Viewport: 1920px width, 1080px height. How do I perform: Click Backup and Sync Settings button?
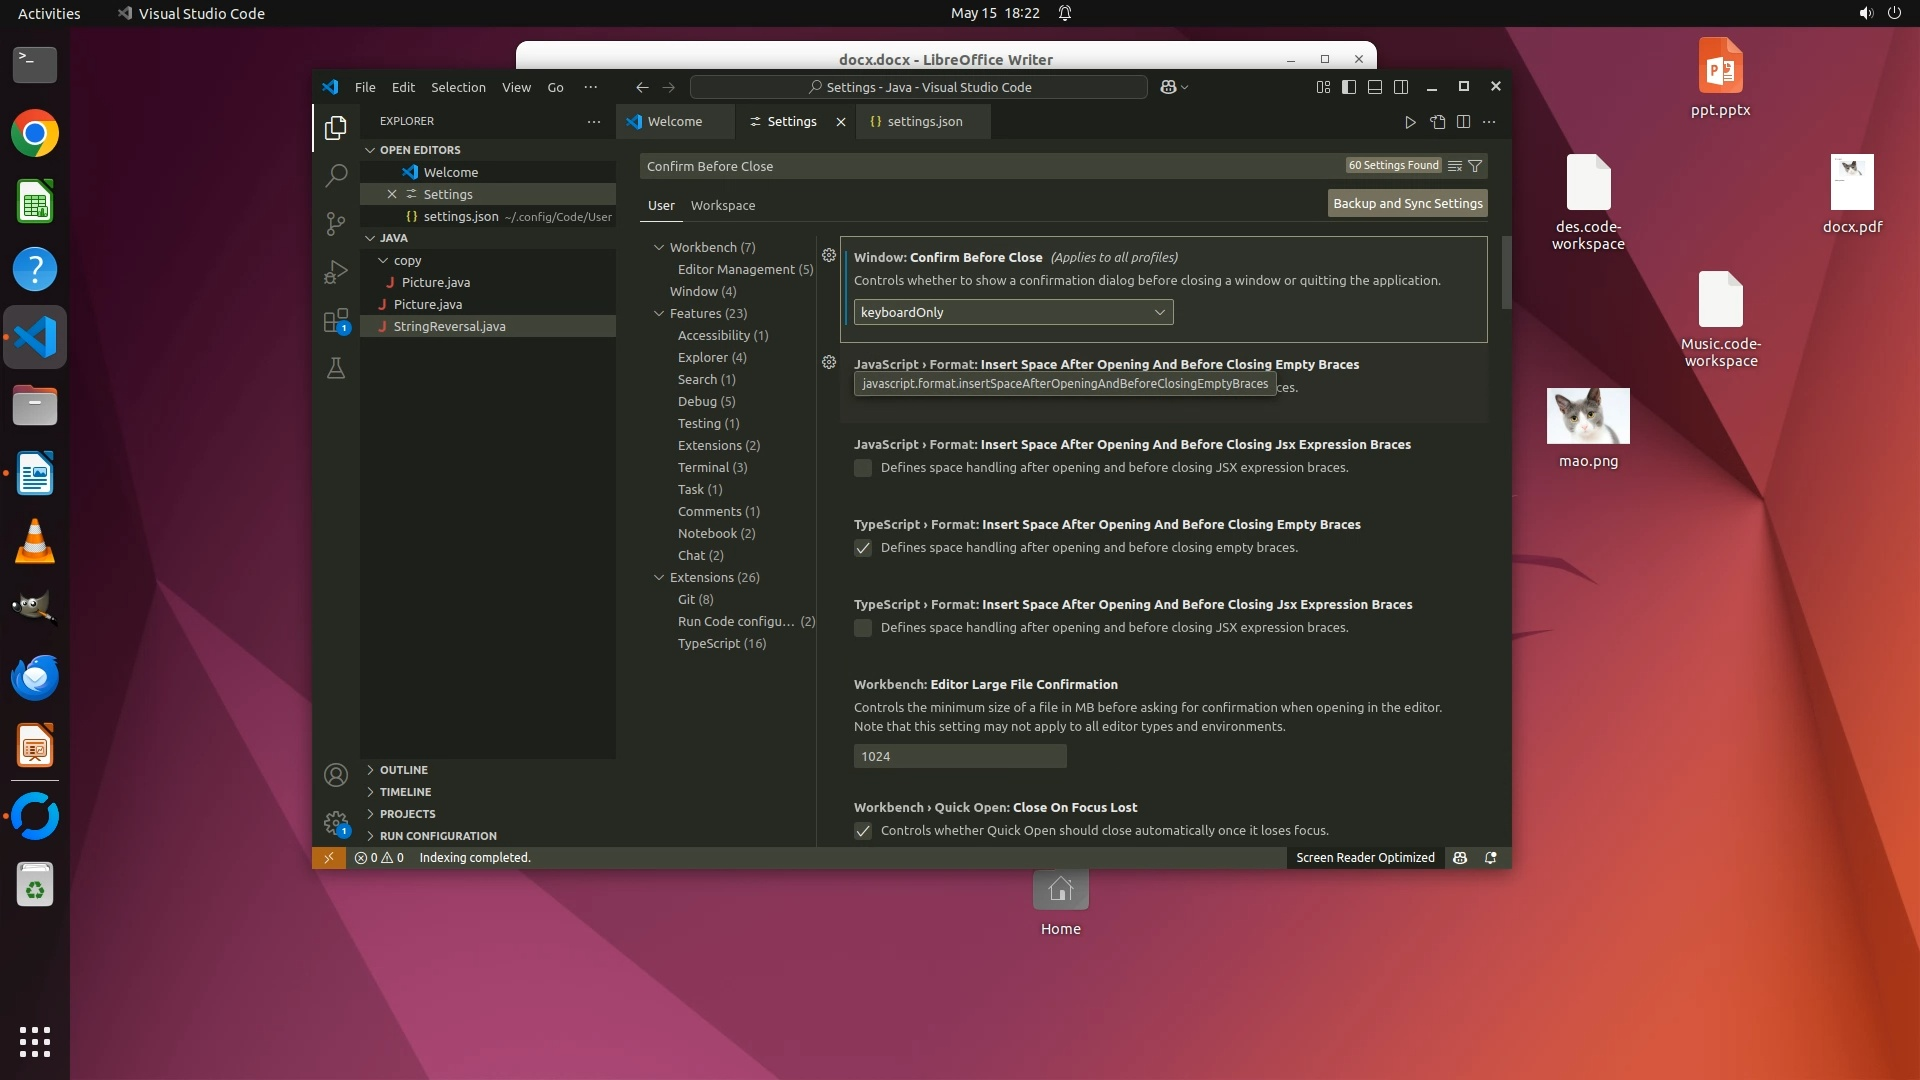[x=1407, y=203]
